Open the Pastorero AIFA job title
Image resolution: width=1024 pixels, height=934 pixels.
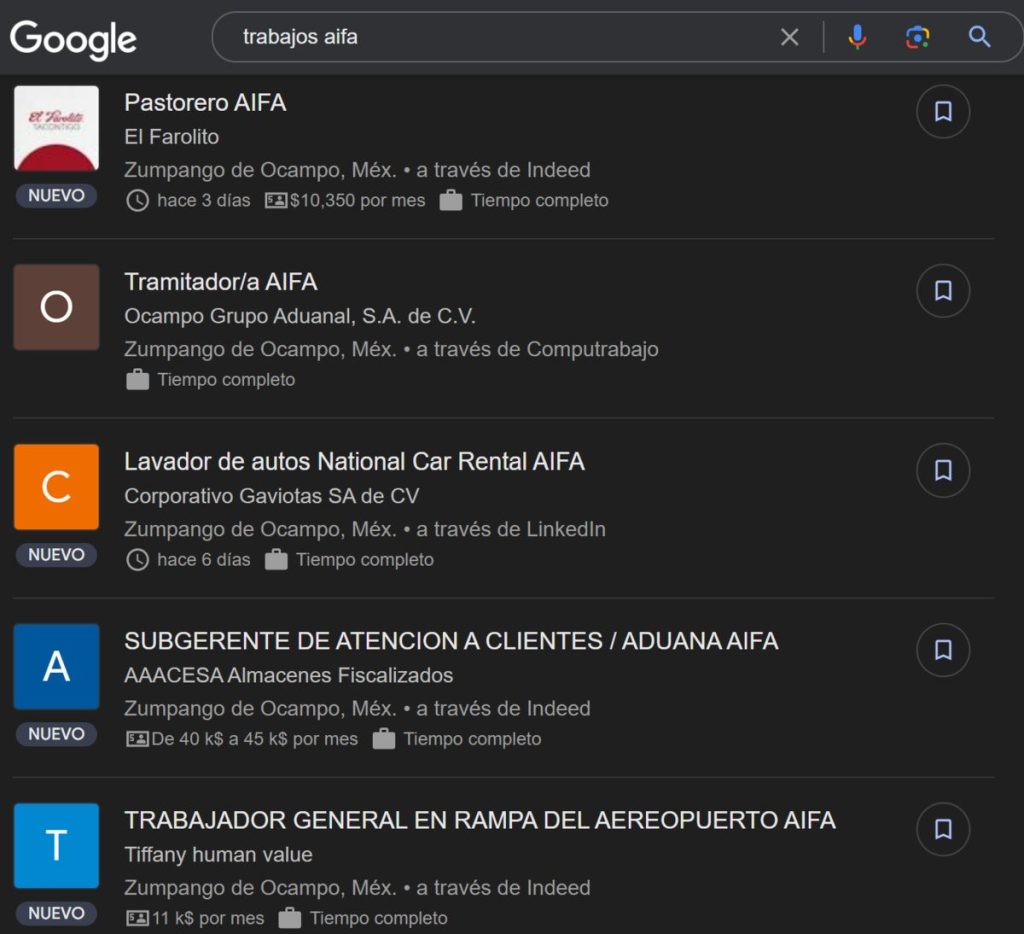(x=205, y=103)
